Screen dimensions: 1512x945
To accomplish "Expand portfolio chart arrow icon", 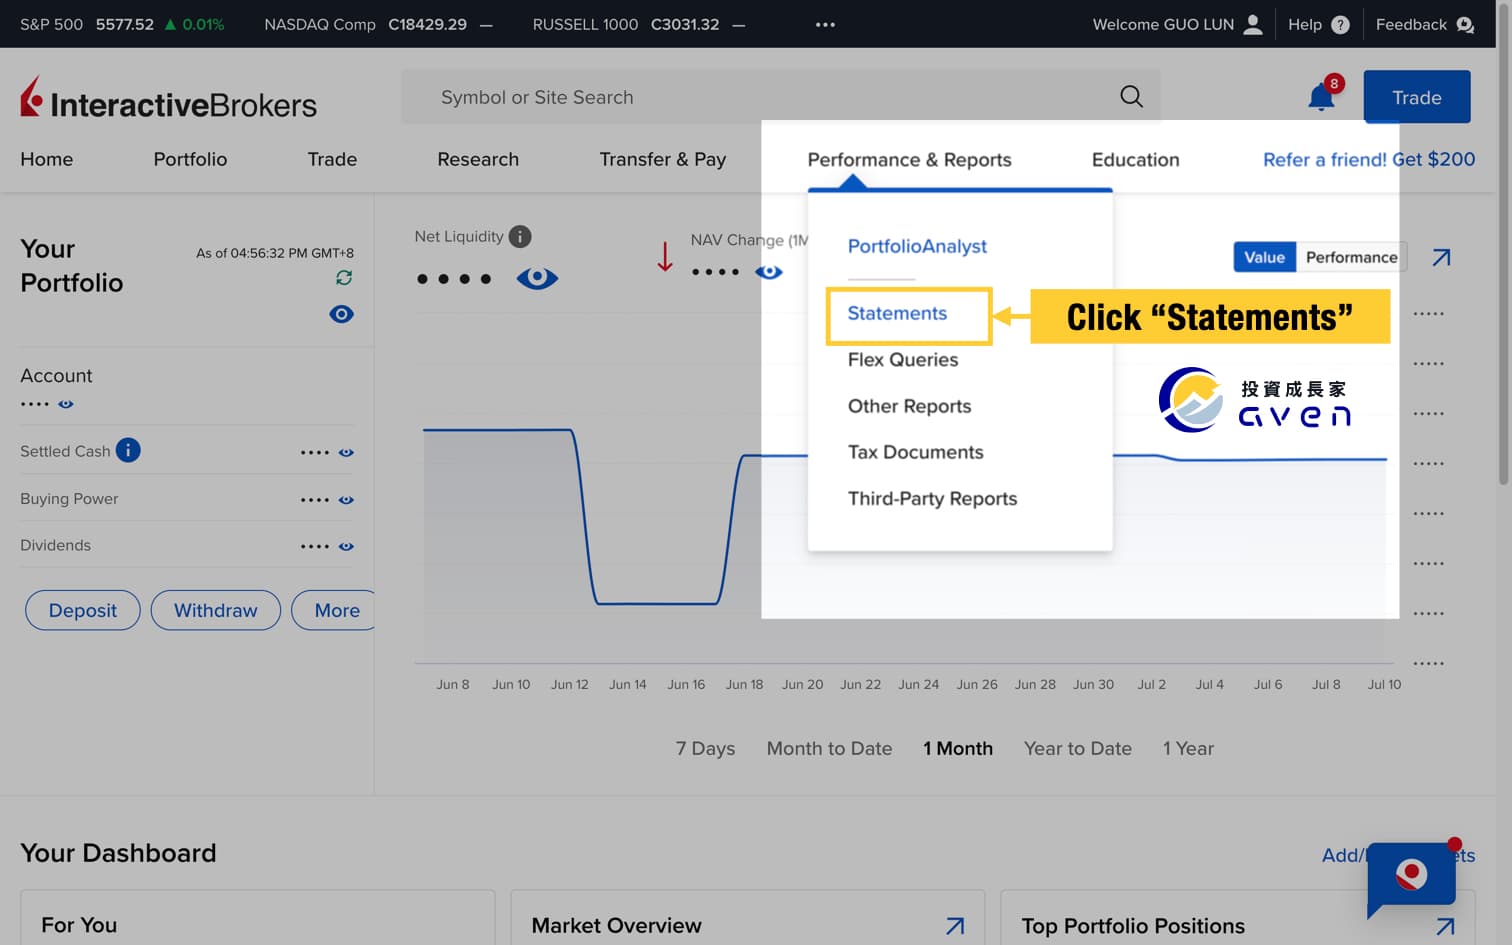I will pos(1441,257).
